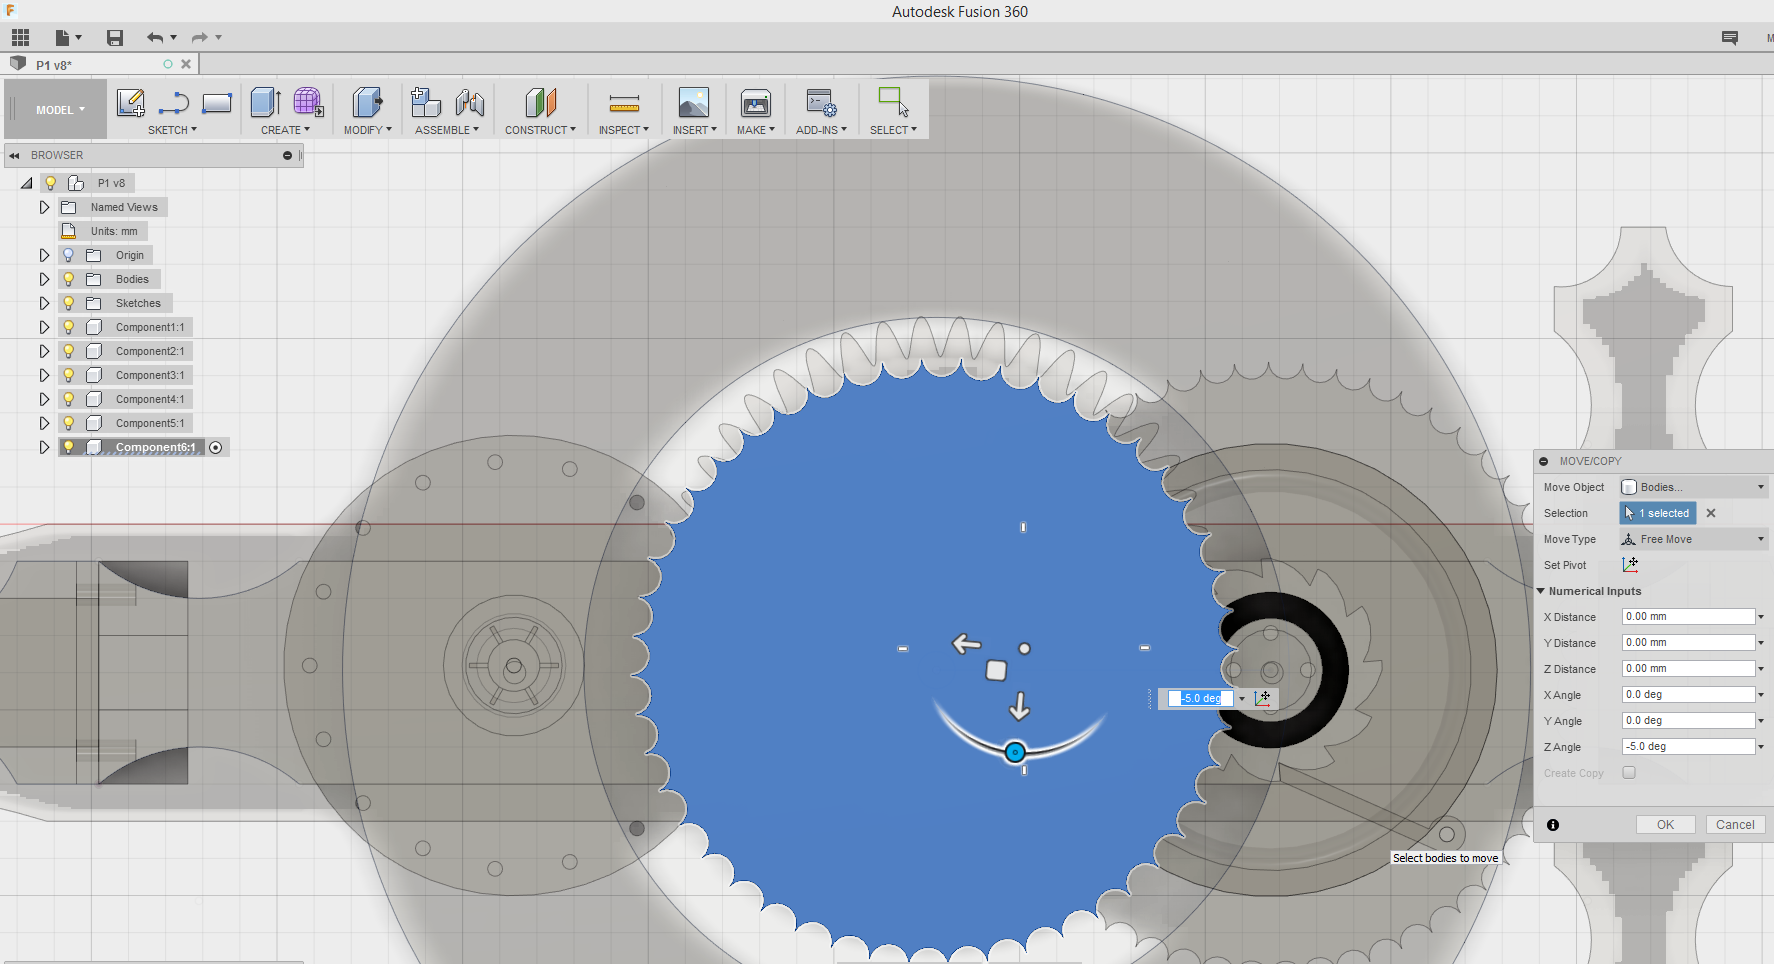The width and height of the screenshot is (1774, 964).
Task: Collapse the root P1 v8 node
Action: click(x=27, y=183)
